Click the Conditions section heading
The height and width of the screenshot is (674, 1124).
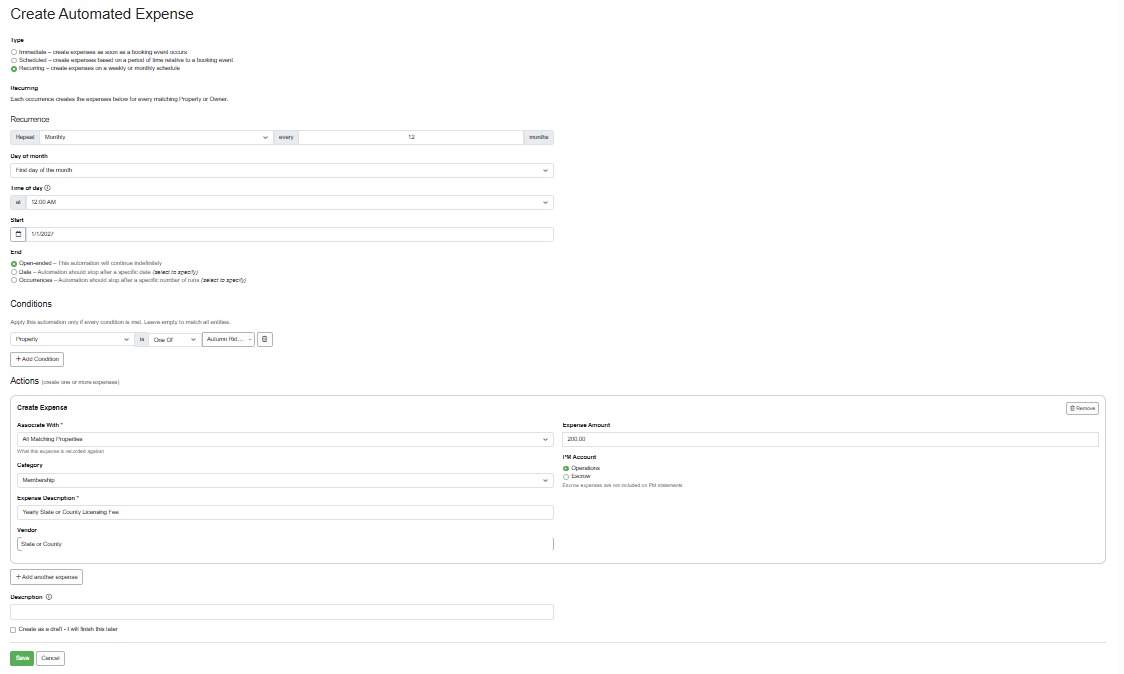click(31, 304)
